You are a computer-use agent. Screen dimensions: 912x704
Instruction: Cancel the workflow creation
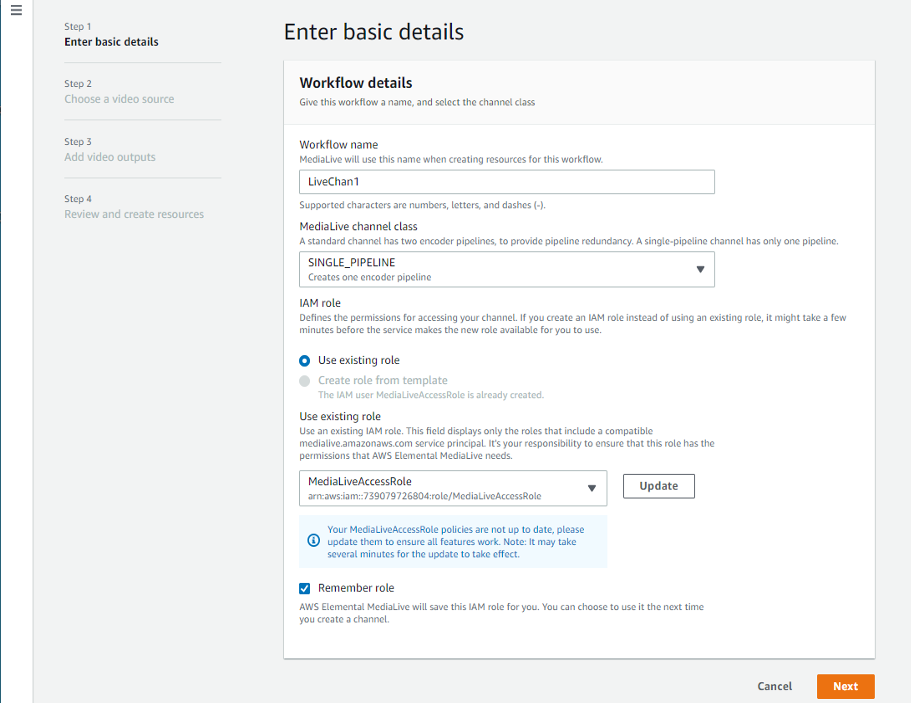[774, 686]
